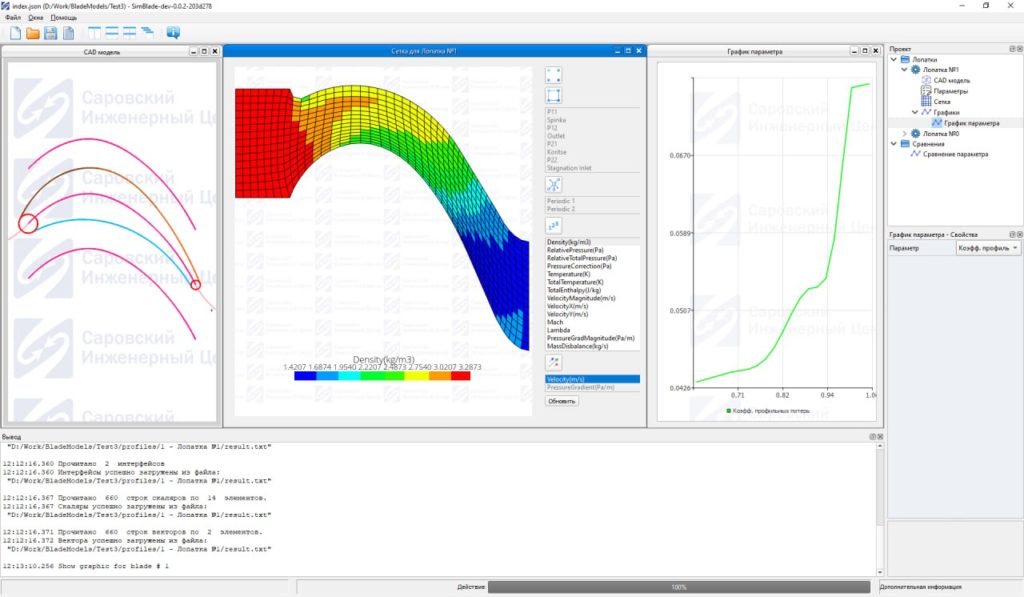
Task: Maximize the Сетка для Лопатка №1 sub-window
Action: (x=628, y=50)
